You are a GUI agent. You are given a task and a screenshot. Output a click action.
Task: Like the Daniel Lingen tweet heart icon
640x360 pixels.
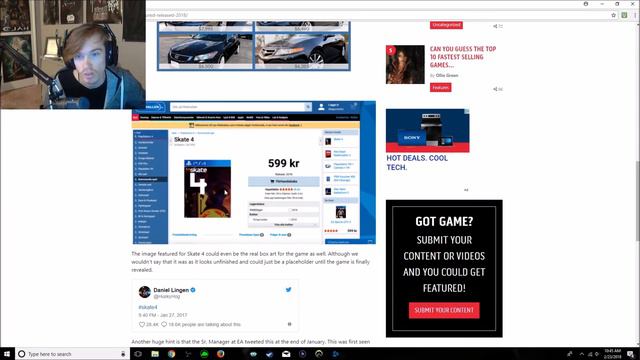(x=142, y=324)
